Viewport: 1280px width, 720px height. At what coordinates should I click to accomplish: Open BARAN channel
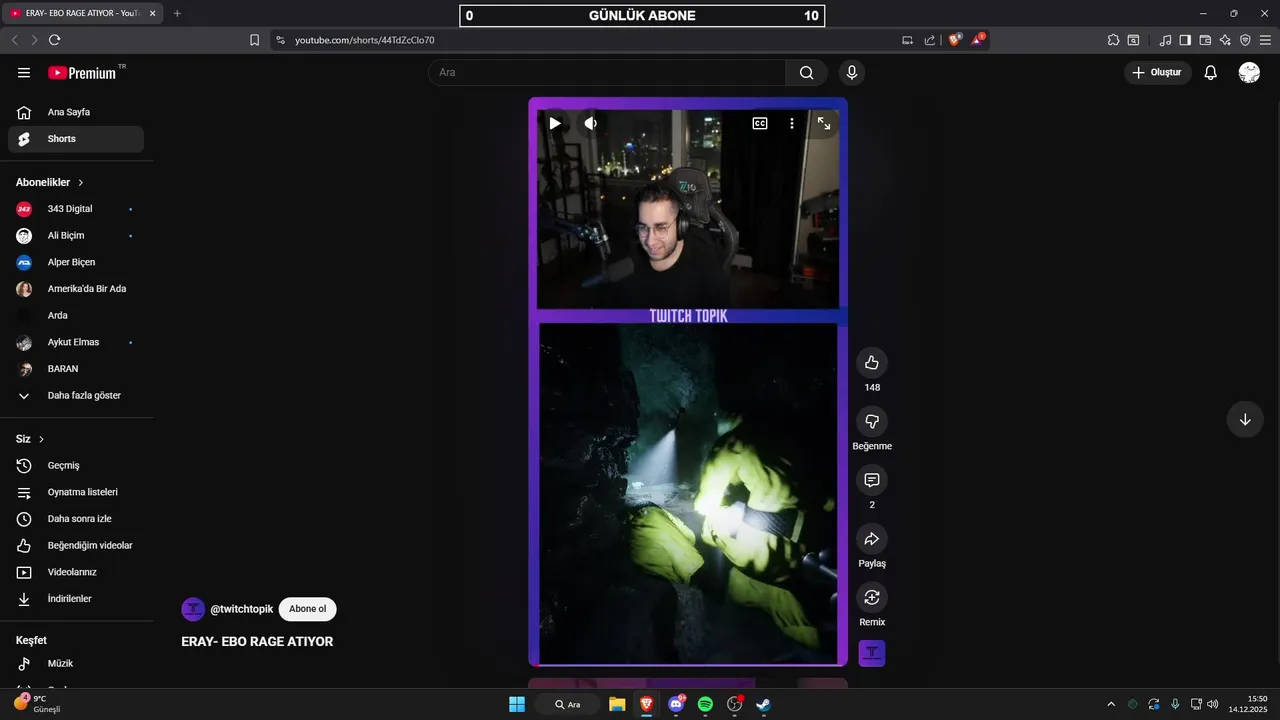coord(76,369)
